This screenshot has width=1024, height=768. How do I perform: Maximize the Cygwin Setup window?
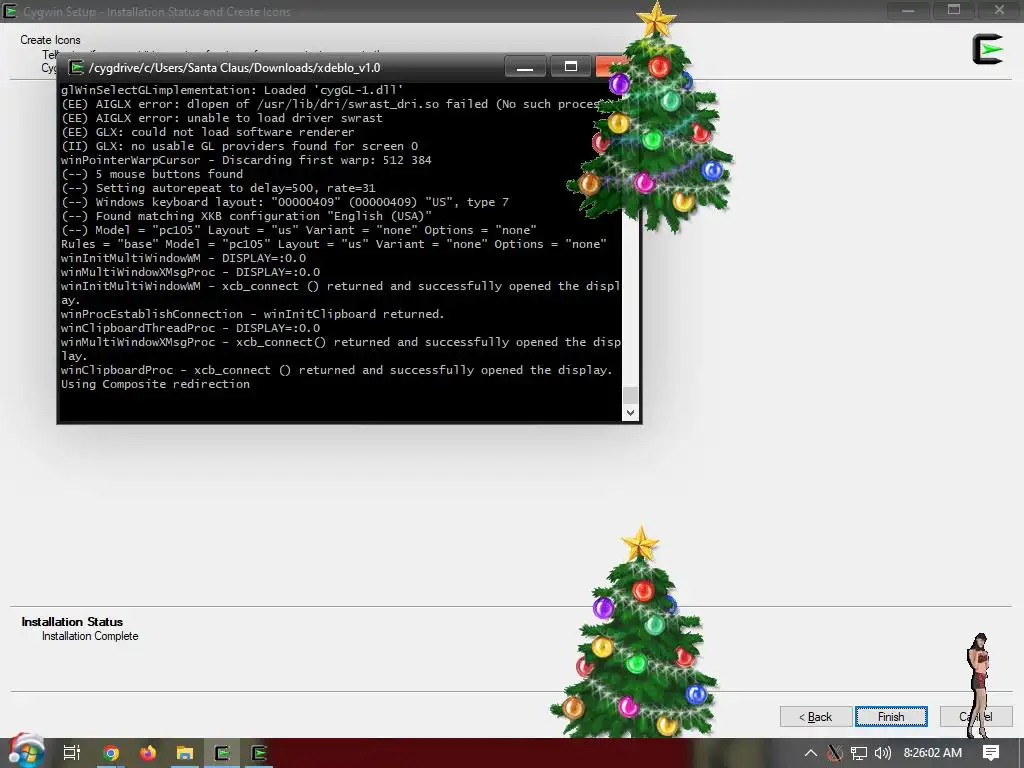pos(954,10)
